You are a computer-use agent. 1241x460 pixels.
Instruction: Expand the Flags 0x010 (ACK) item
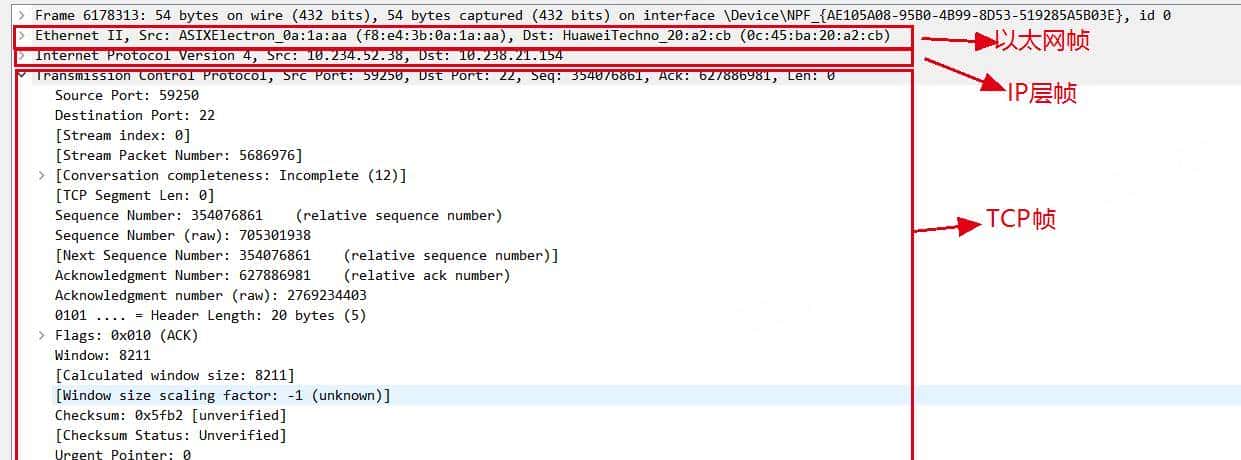(x=41, y=336)
